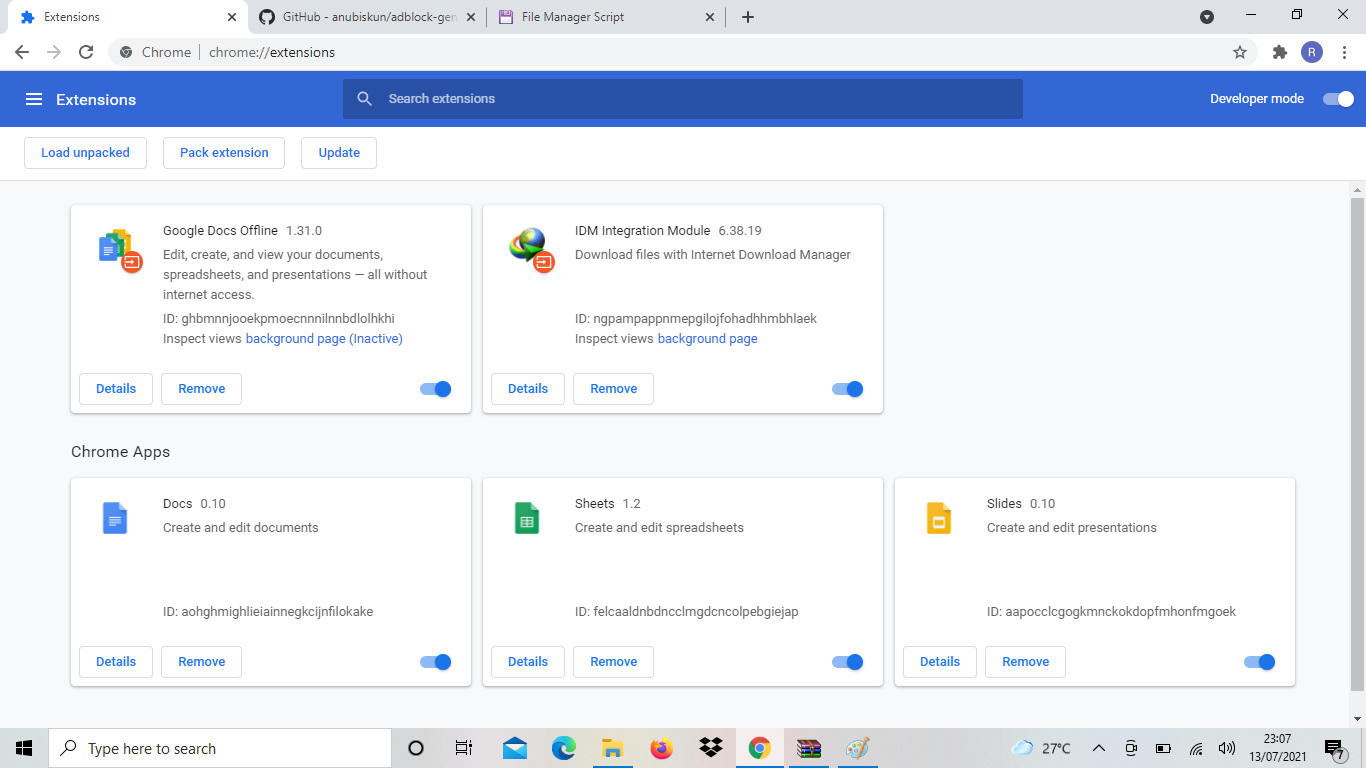Close the File Manager Script tab
This screenshot has width=1366, height=768.
[710, 17]
